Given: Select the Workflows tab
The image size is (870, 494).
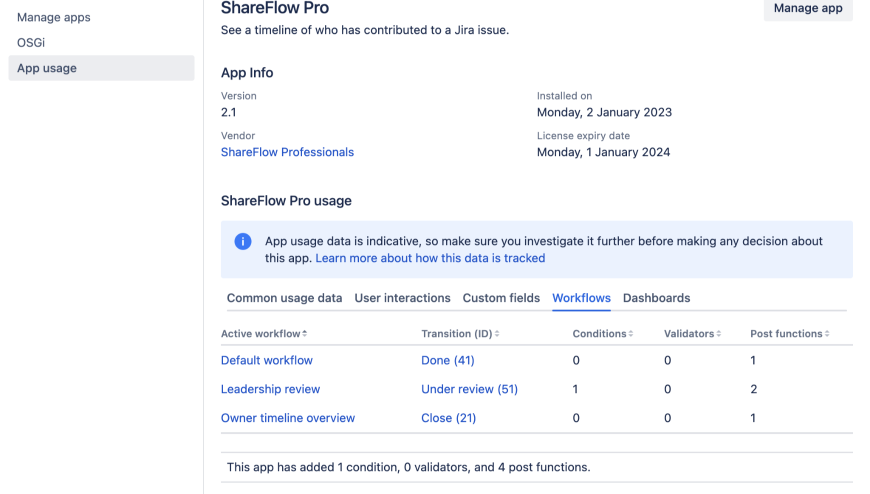Looking at the screenshot, I should pos(581,298).
